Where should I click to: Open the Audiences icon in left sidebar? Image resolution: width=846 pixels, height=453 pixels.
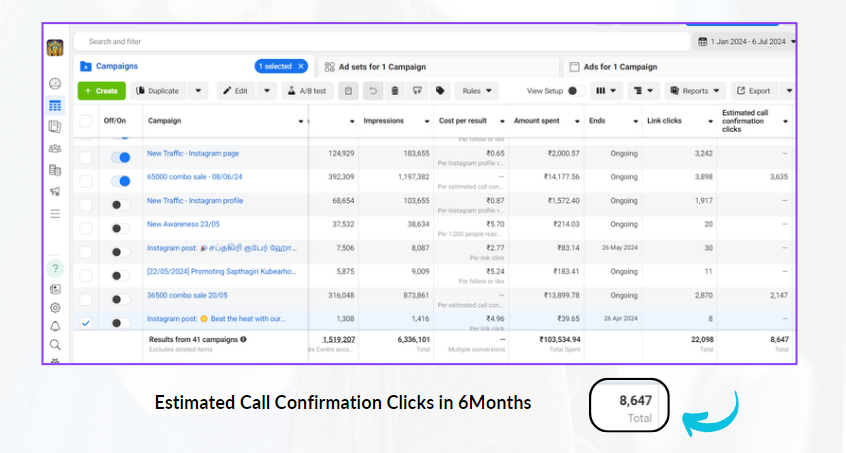[x=55, y=148]
